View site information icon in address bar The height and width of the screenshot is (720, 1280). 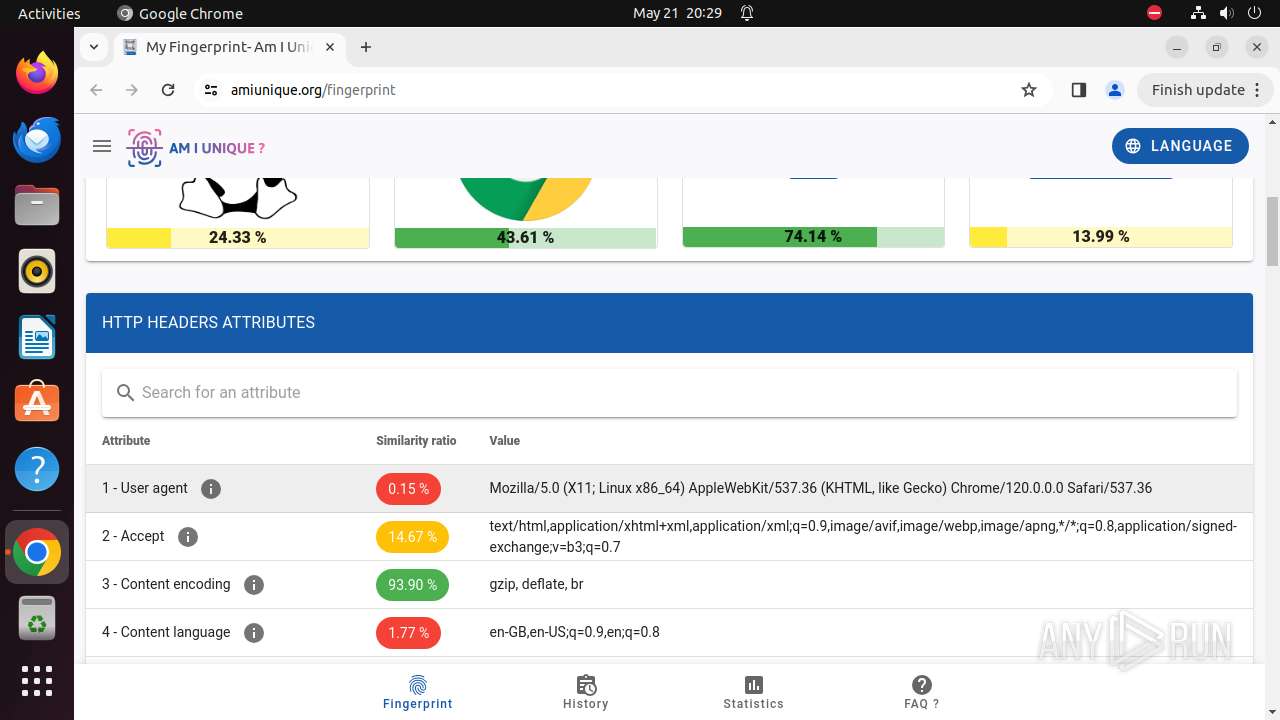click(210, 90)
